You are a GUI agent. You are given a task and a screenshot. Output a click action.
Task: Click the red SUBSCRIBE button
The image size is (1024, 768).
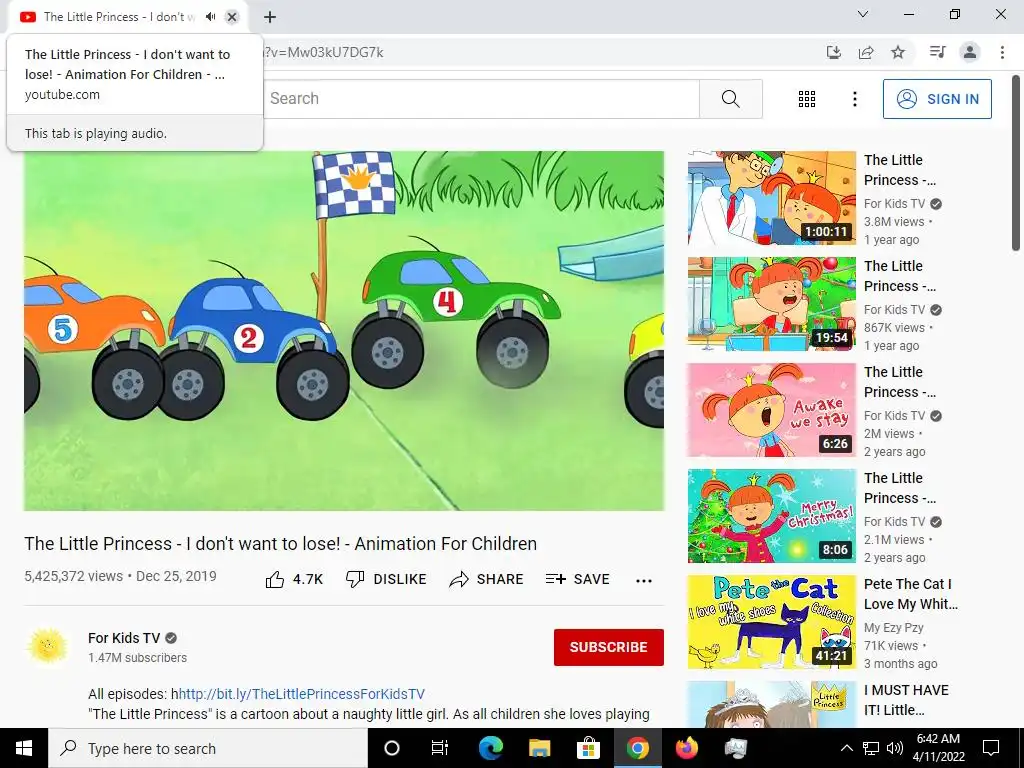click(609, 647)
